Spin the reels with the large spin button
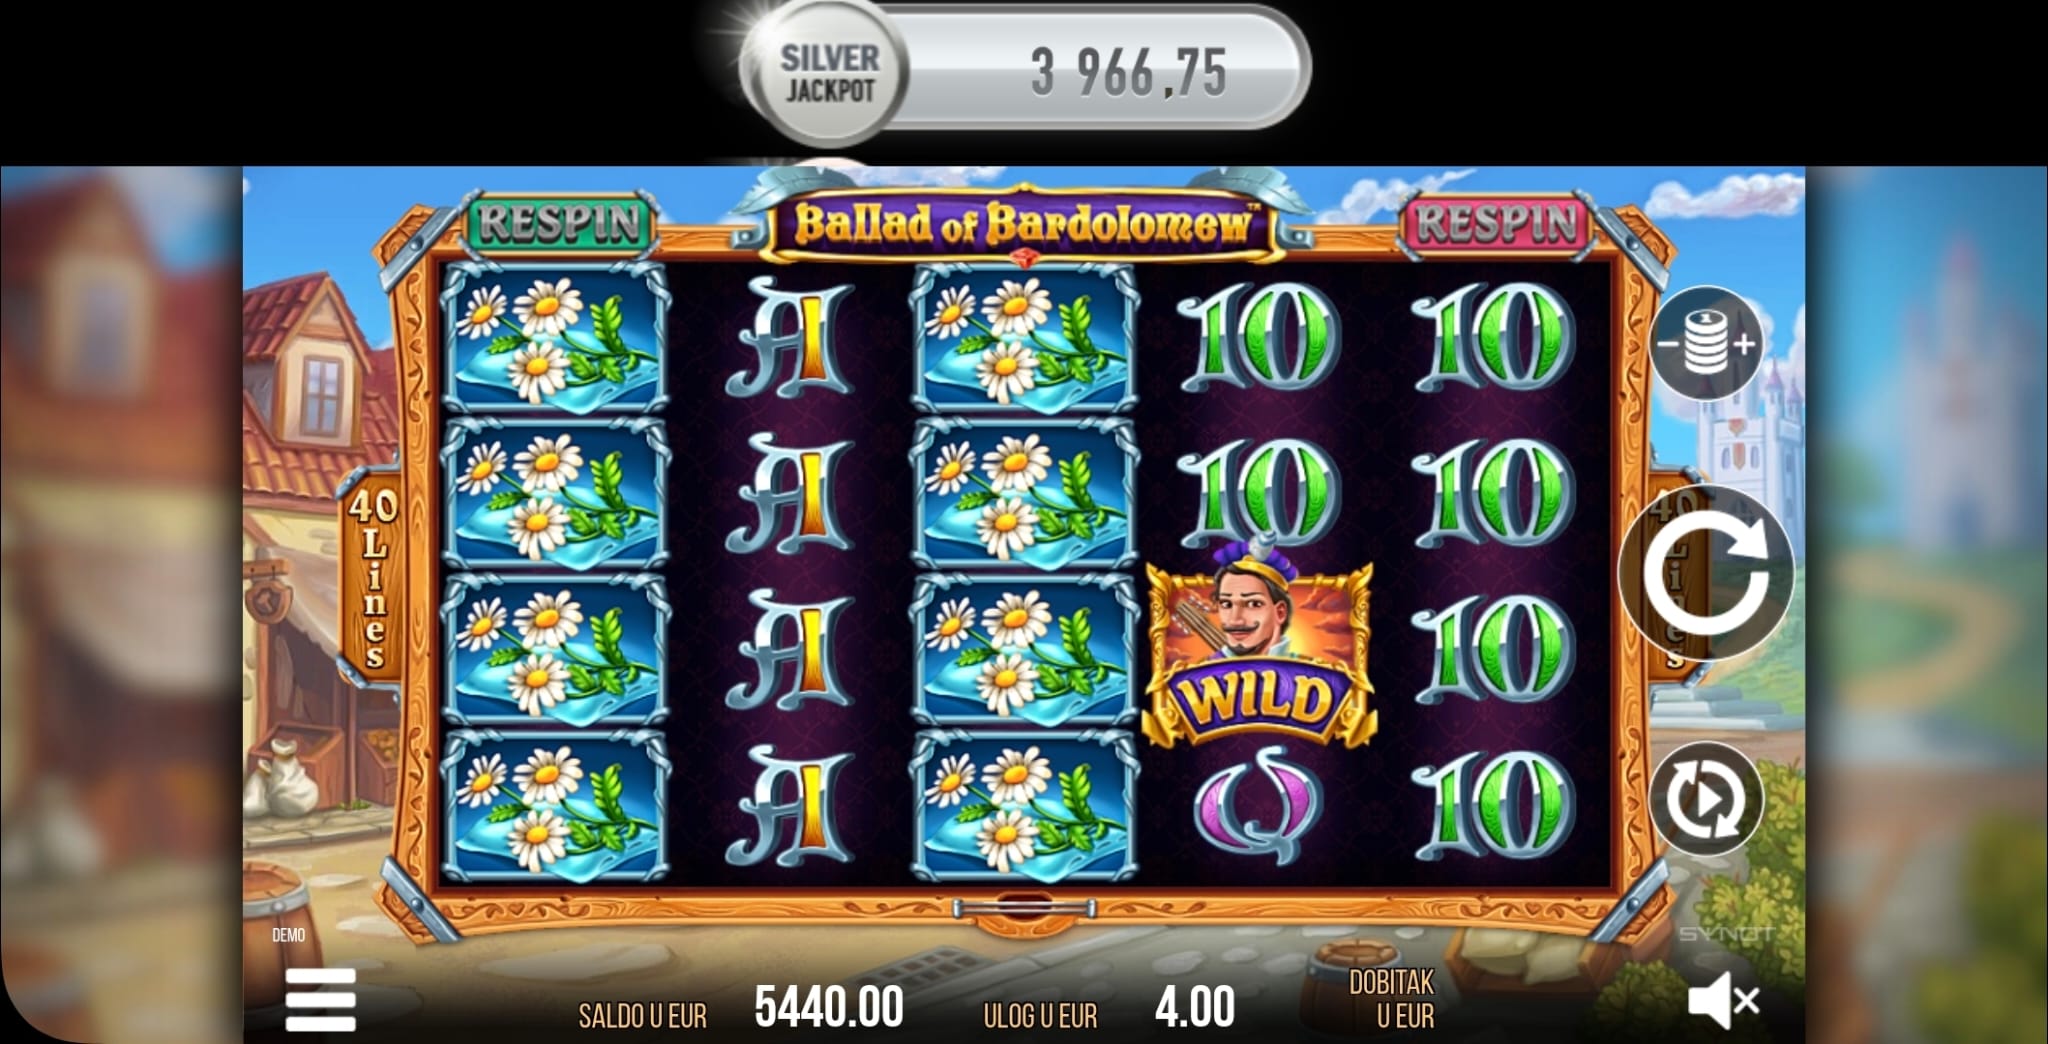Screen dimensions: 2048x1044 tap(1705, 572)
